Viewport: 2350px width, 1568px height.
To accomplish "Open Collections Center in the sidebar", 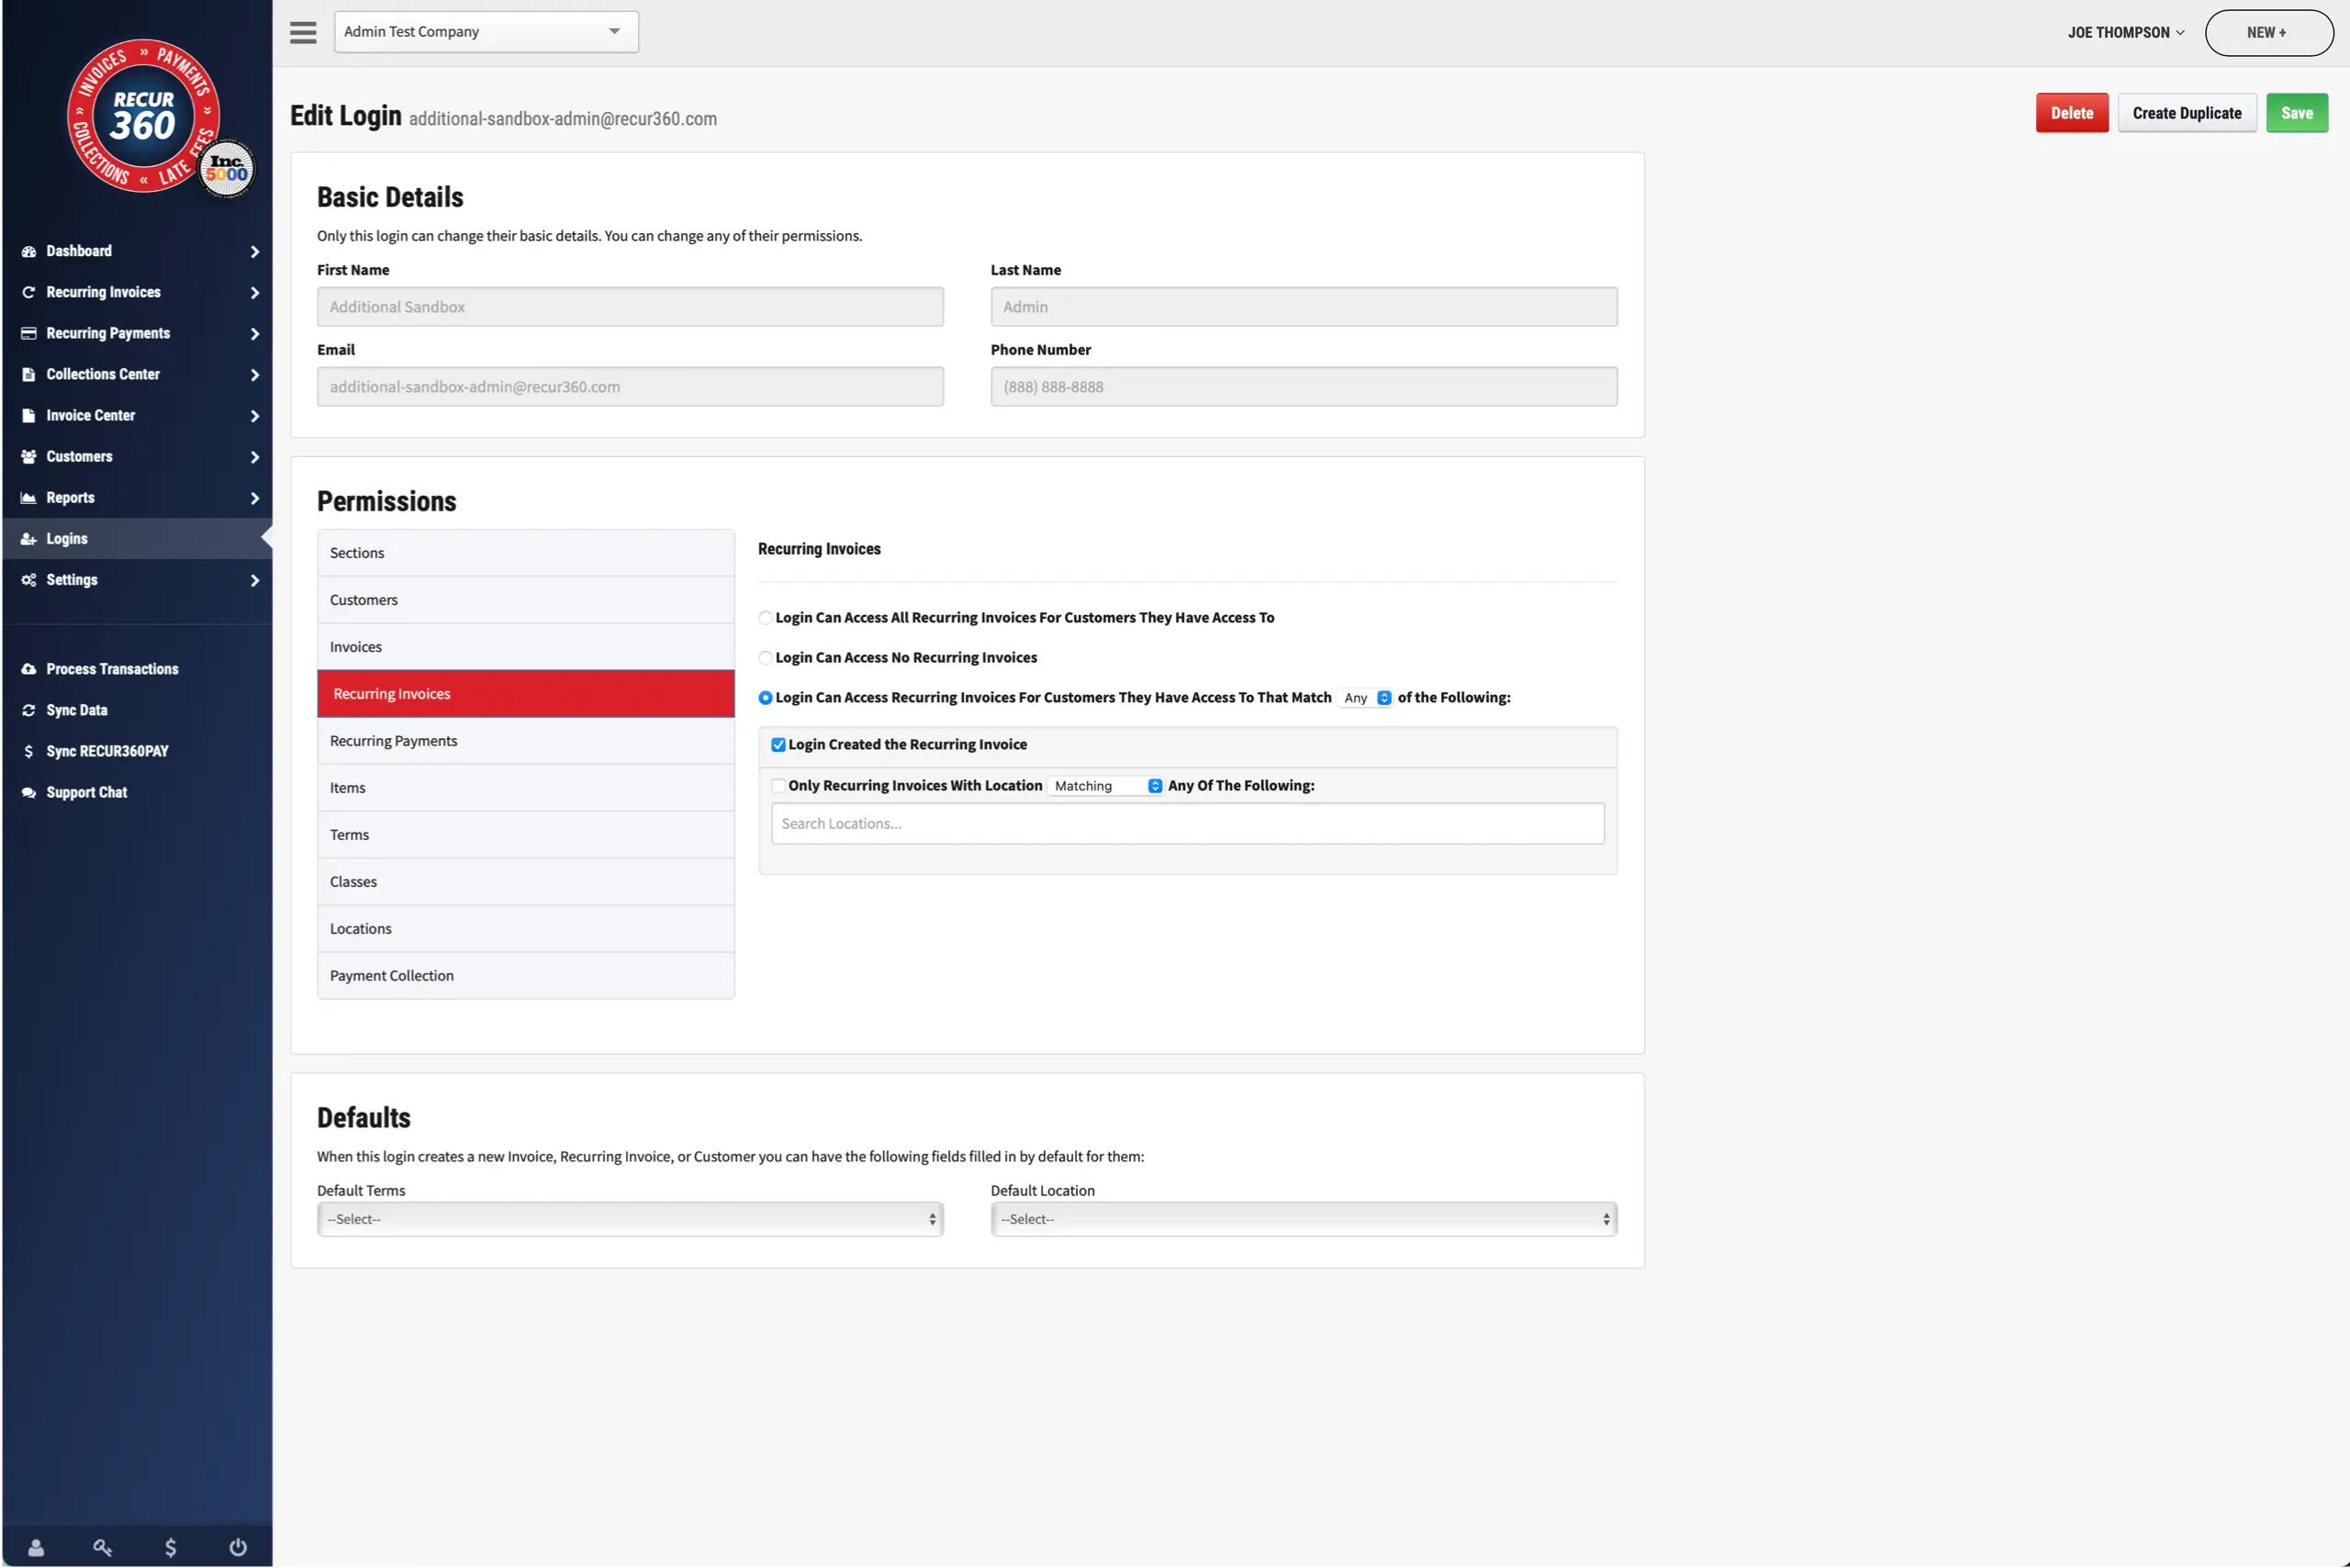I will pyautogui.click(x=138, y=374).
